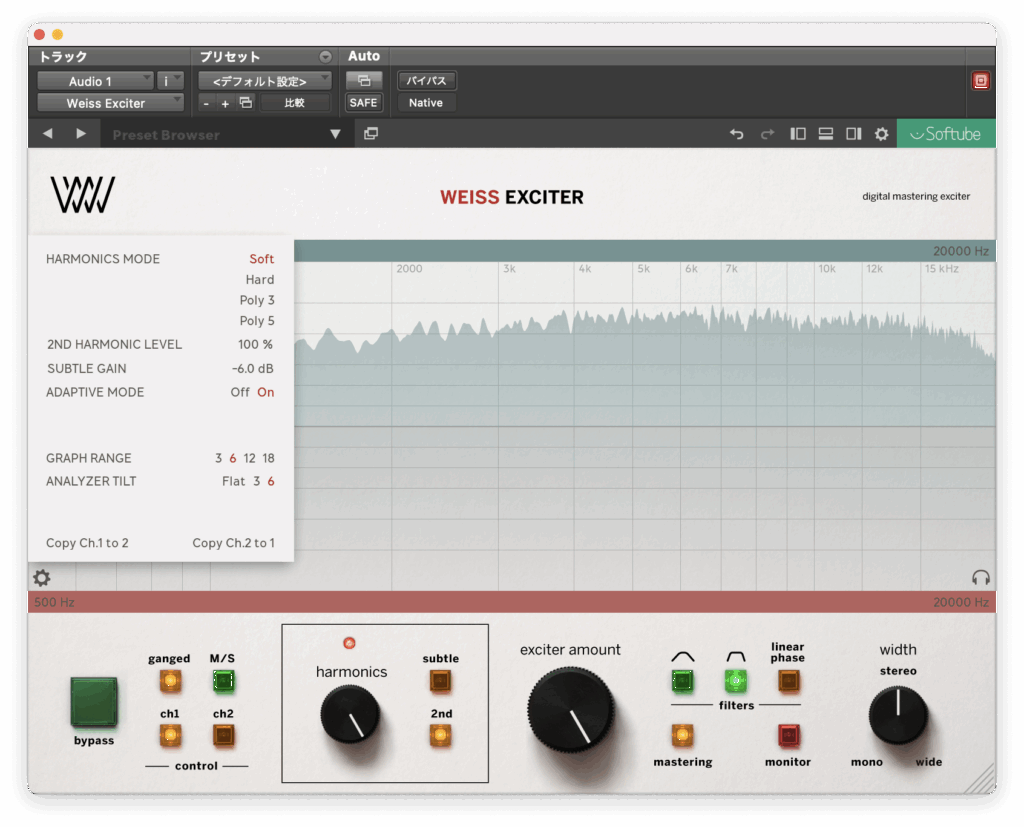Set Adaptive Mode to Off
The image size is (1024, 827).
pyautogui.click(x=240, y=392)
